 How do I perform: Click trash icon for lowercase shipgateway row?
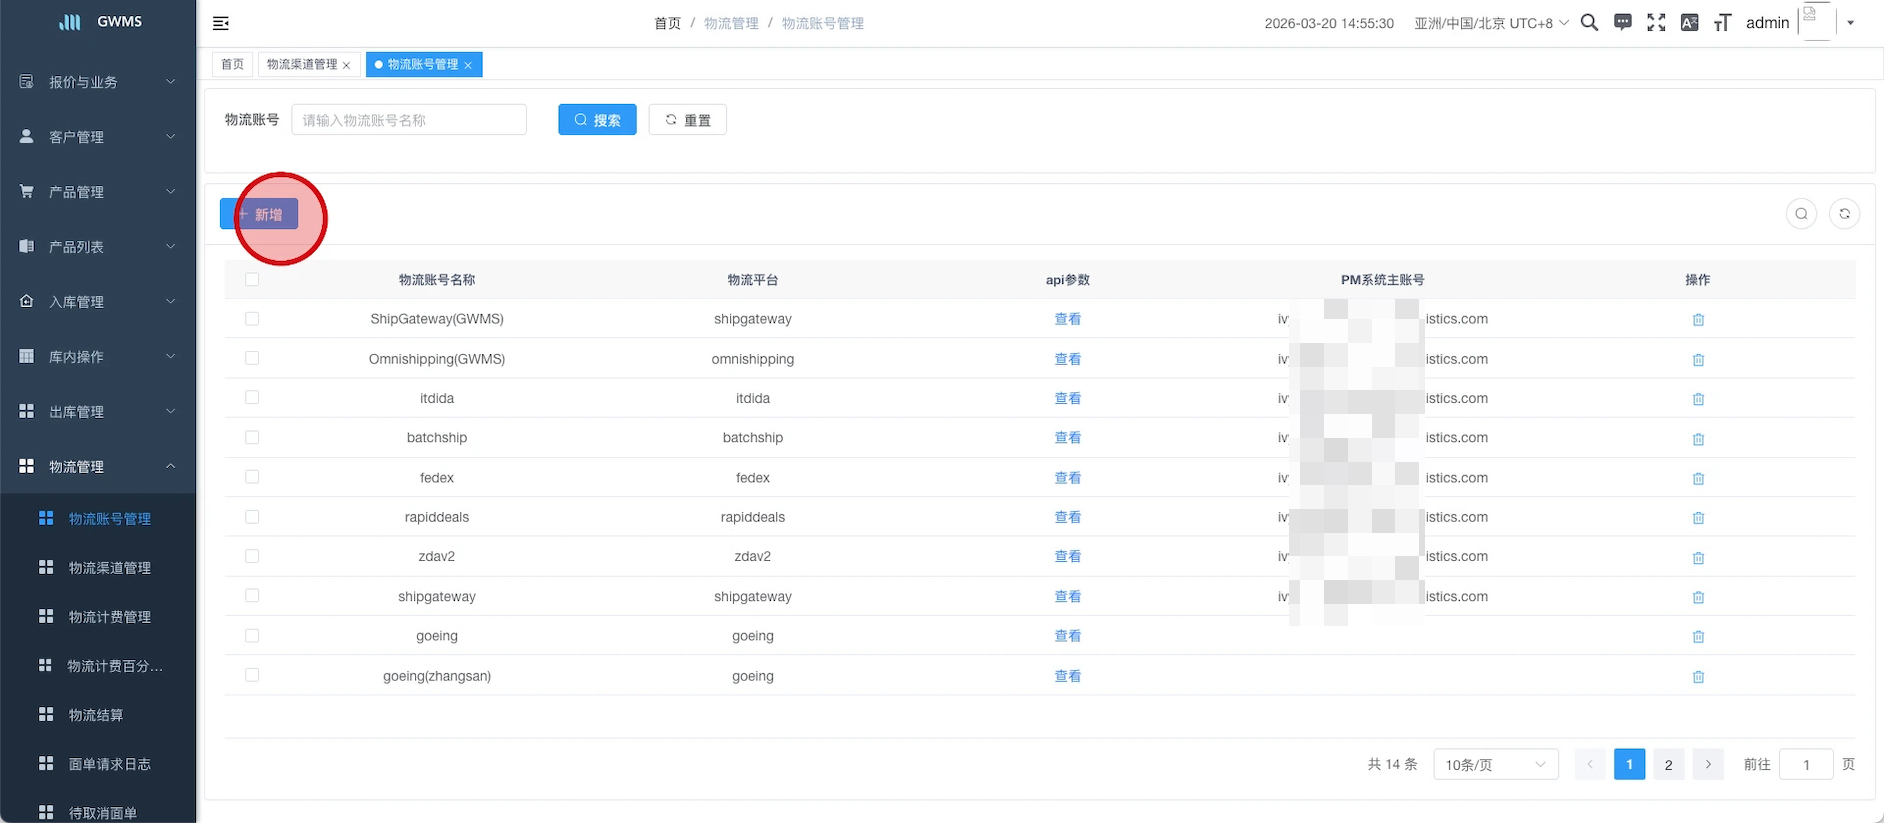[1698, 597]
